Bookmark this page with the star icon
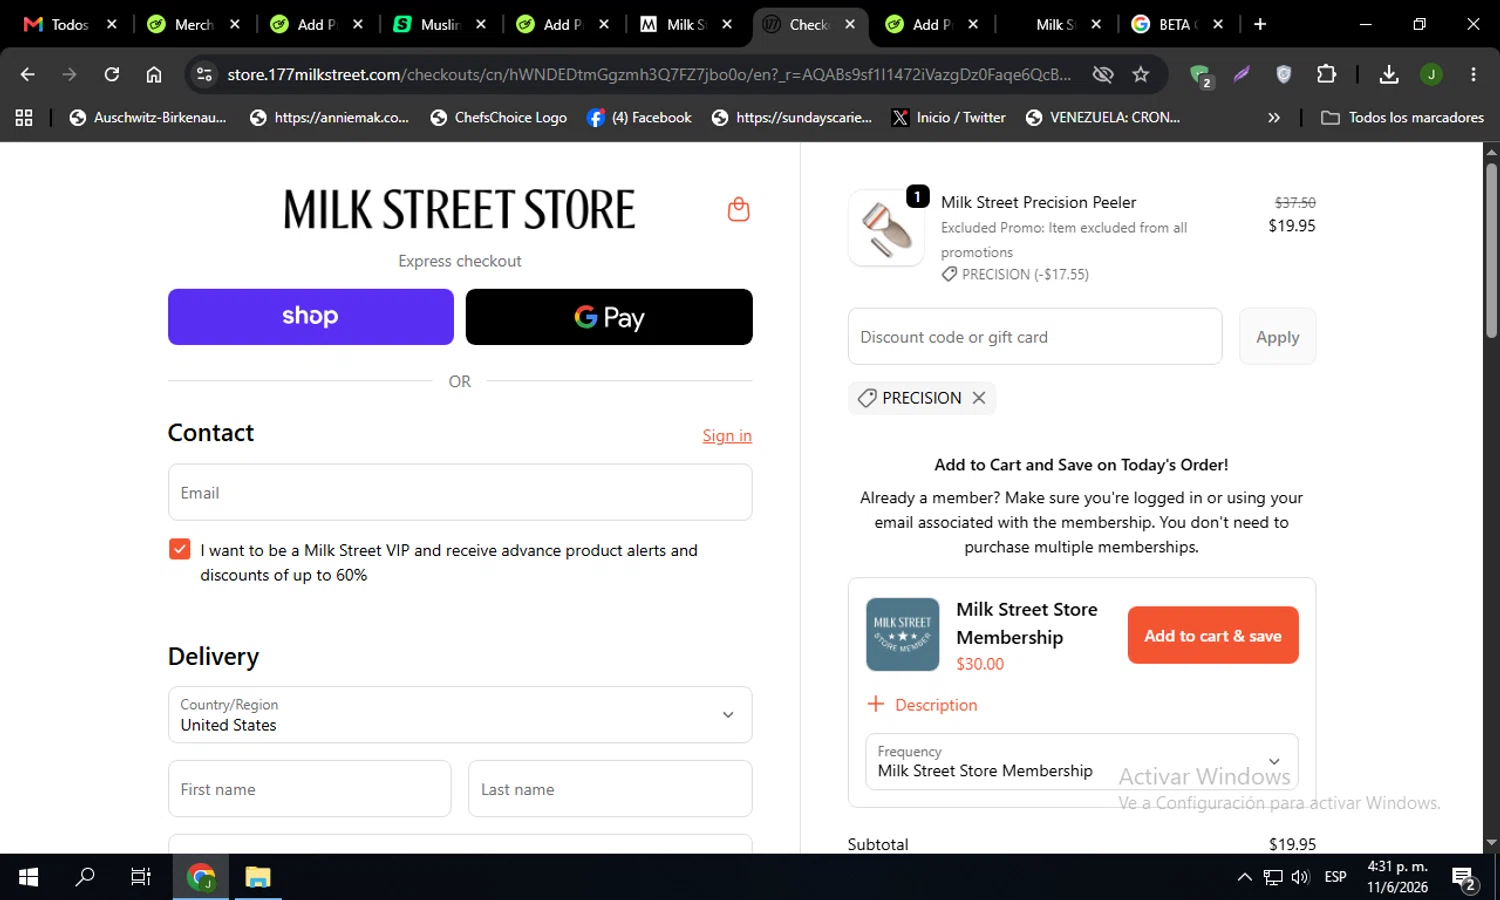This screenshot has height=900, width=1500. click(x=1141, y=74)
